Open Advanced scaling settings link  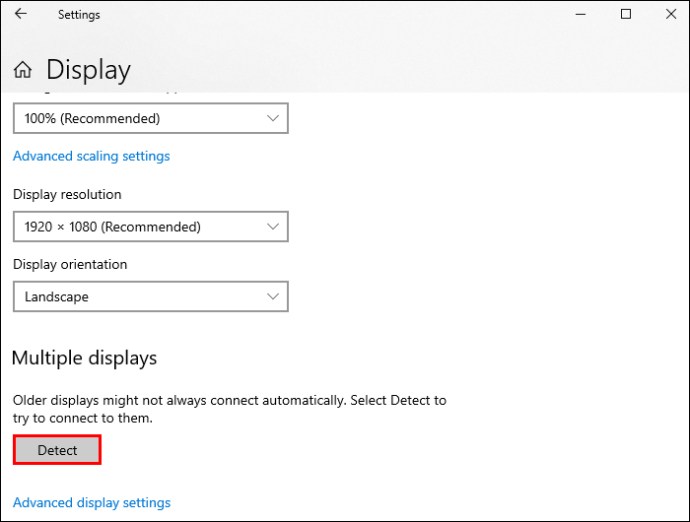coord(91,156)
